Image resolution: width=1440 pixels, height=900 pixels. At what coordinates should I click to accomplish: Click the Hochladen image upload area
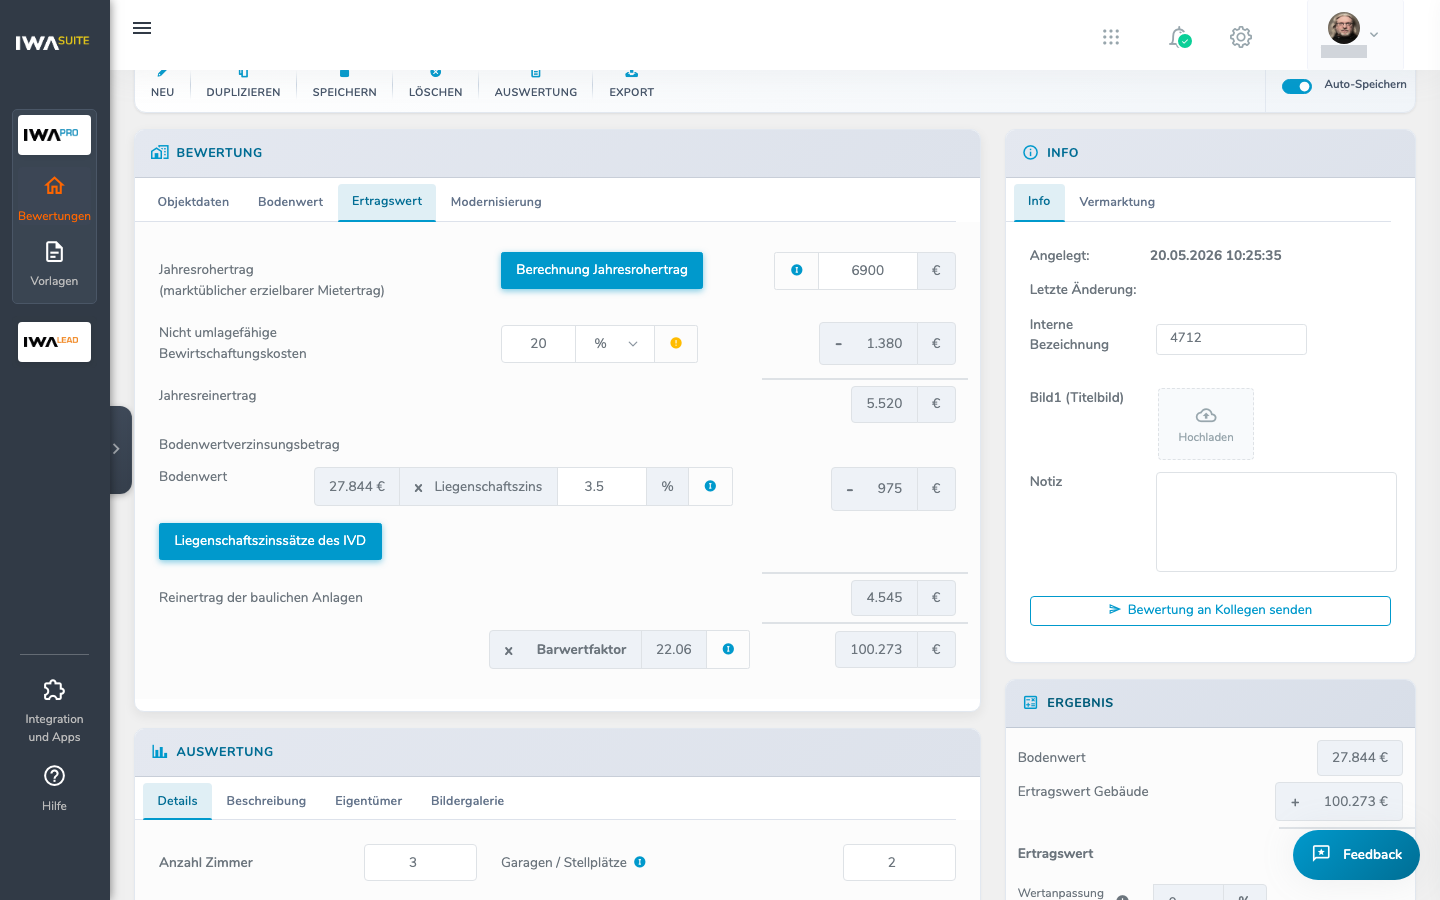click(x=1206, y=424)
